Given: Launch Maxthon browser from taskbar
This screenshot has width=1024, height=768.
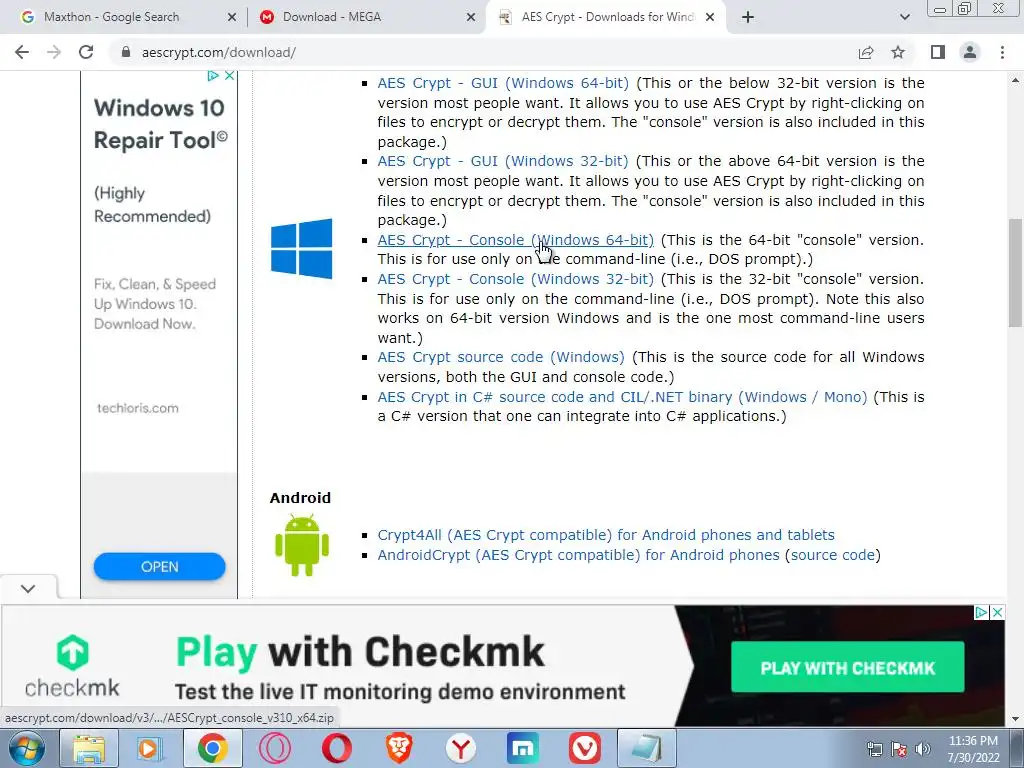Looking at the screenshot, I should [522, 748].
